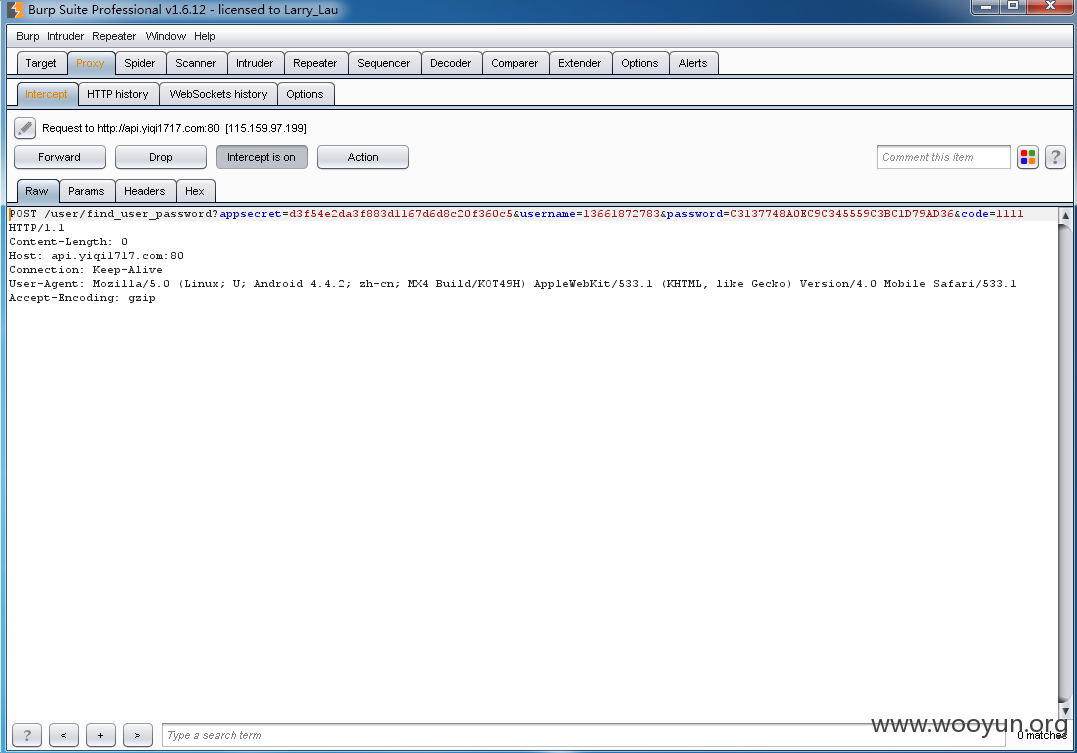Open the Repeater tool tab
1077x753 pixels.
click(x=315, y=63)
